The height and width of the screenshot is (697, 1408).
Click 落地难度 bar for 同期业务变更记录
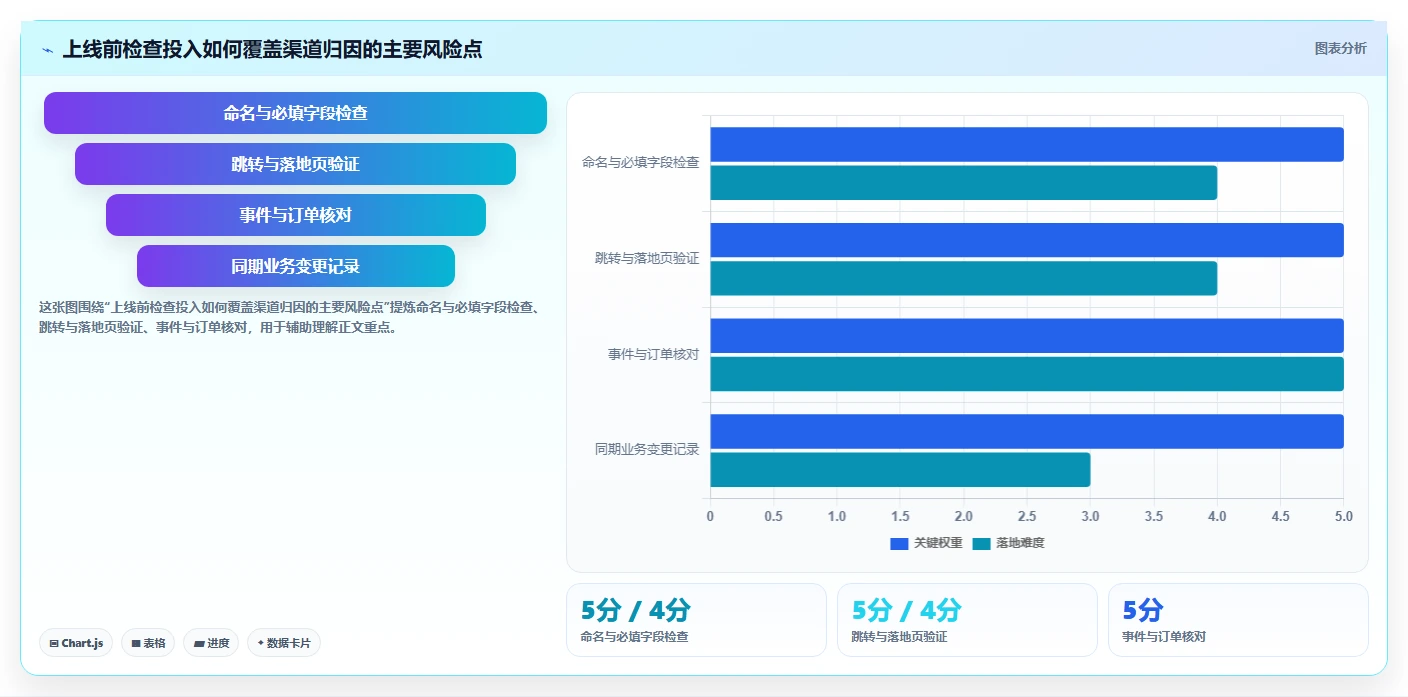[900, 470]
